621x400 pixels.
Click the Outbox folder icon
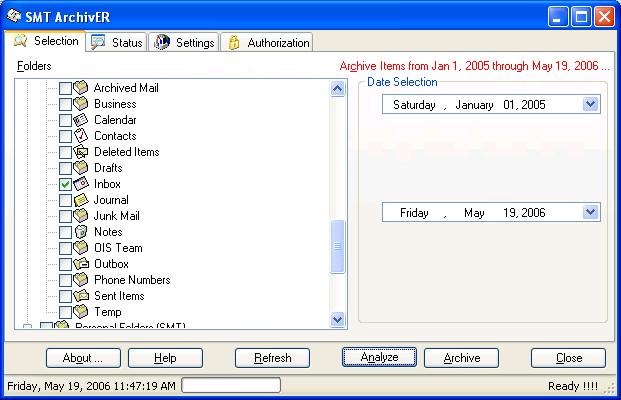pyautogui.click(x=81, y=264)
